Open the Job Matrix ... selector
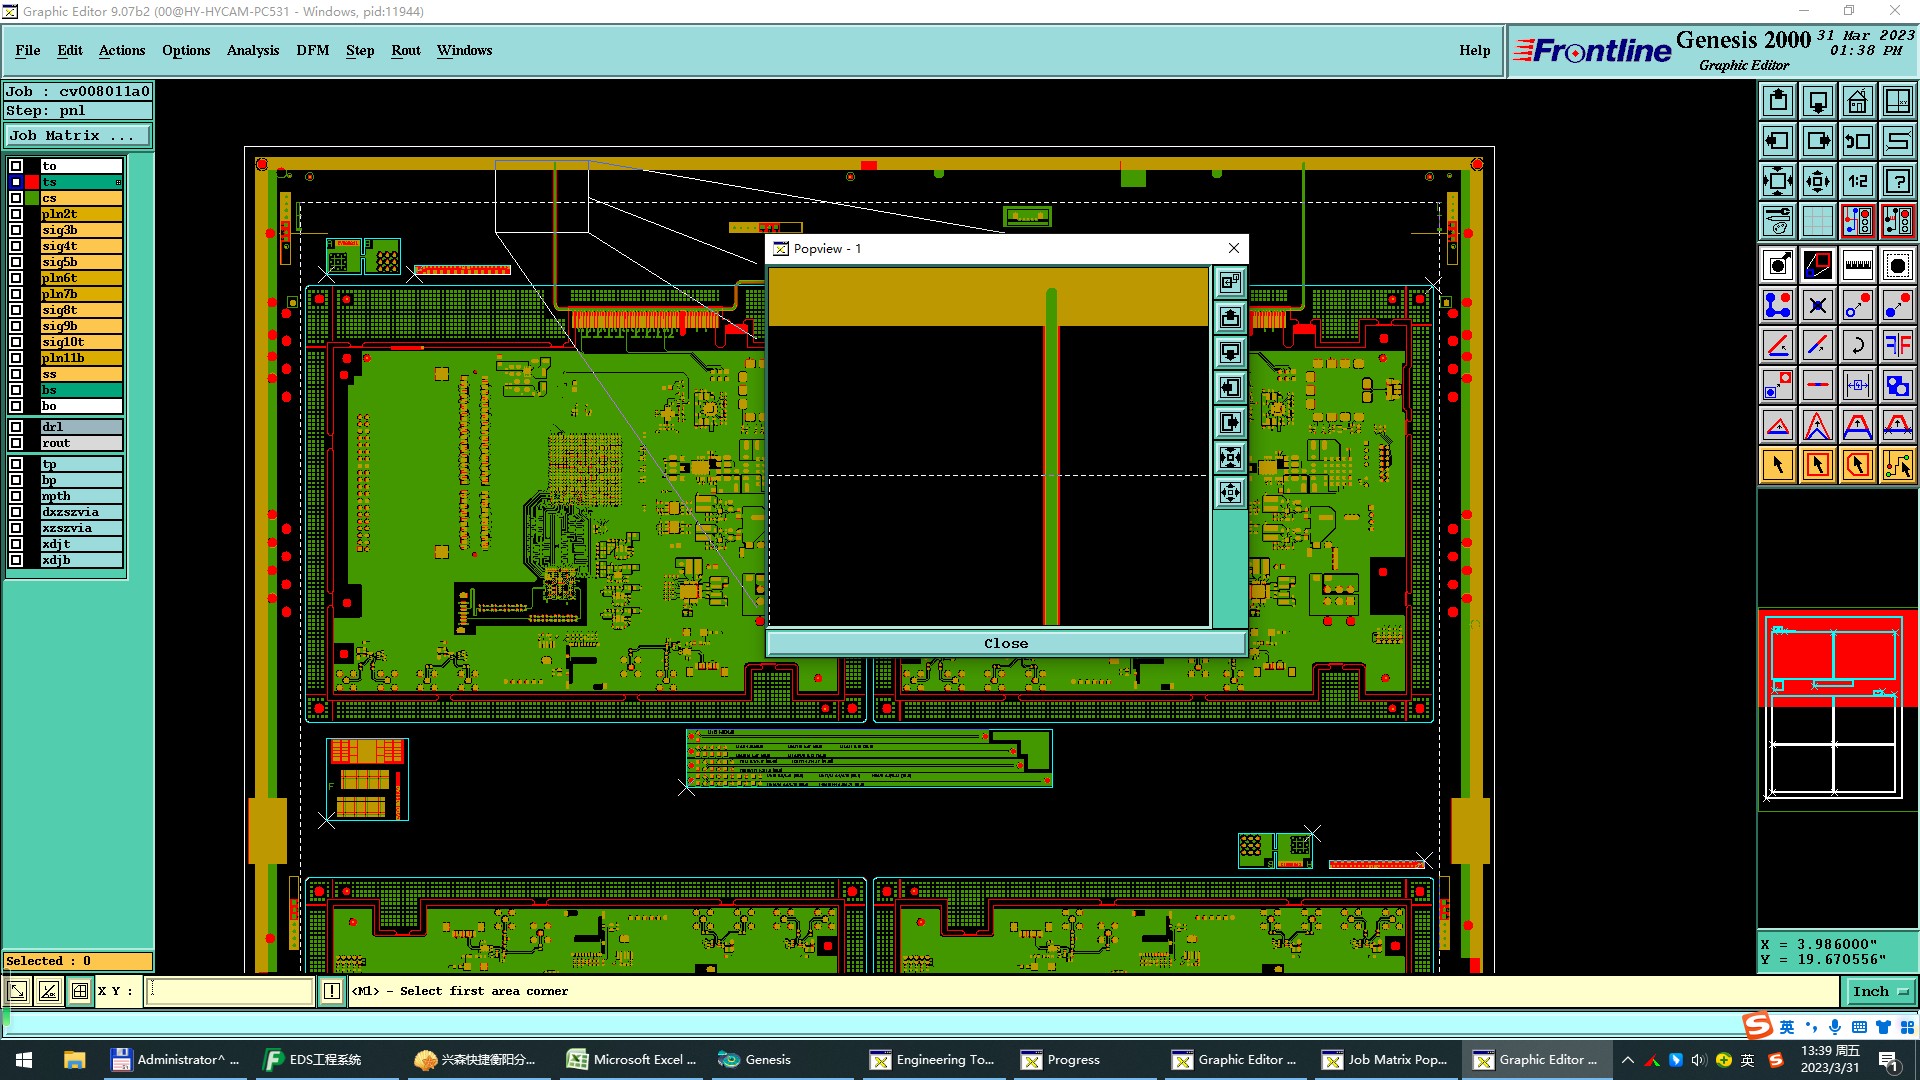 78,136
